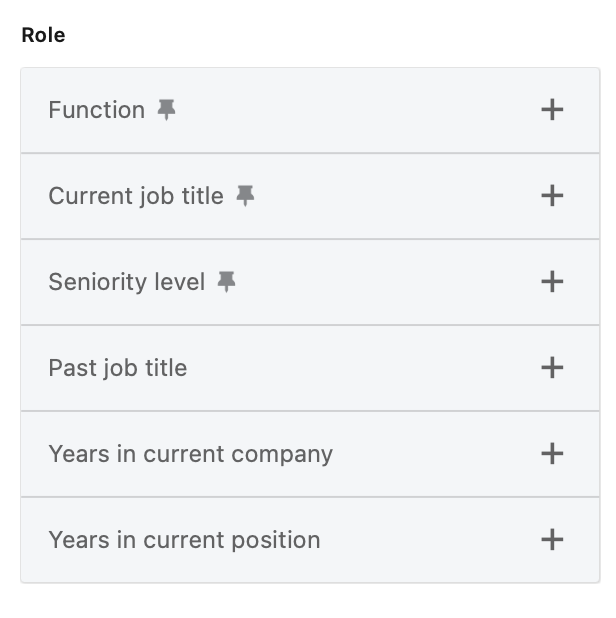Click plus icon for Years in current position
The width and height of the screenshot is (616, 618).
(552, 540)
